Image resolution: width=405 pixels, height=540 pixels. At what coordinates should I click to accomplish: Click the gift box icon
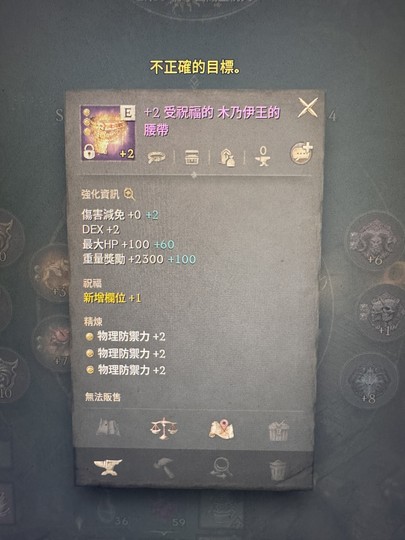(278, 430)
